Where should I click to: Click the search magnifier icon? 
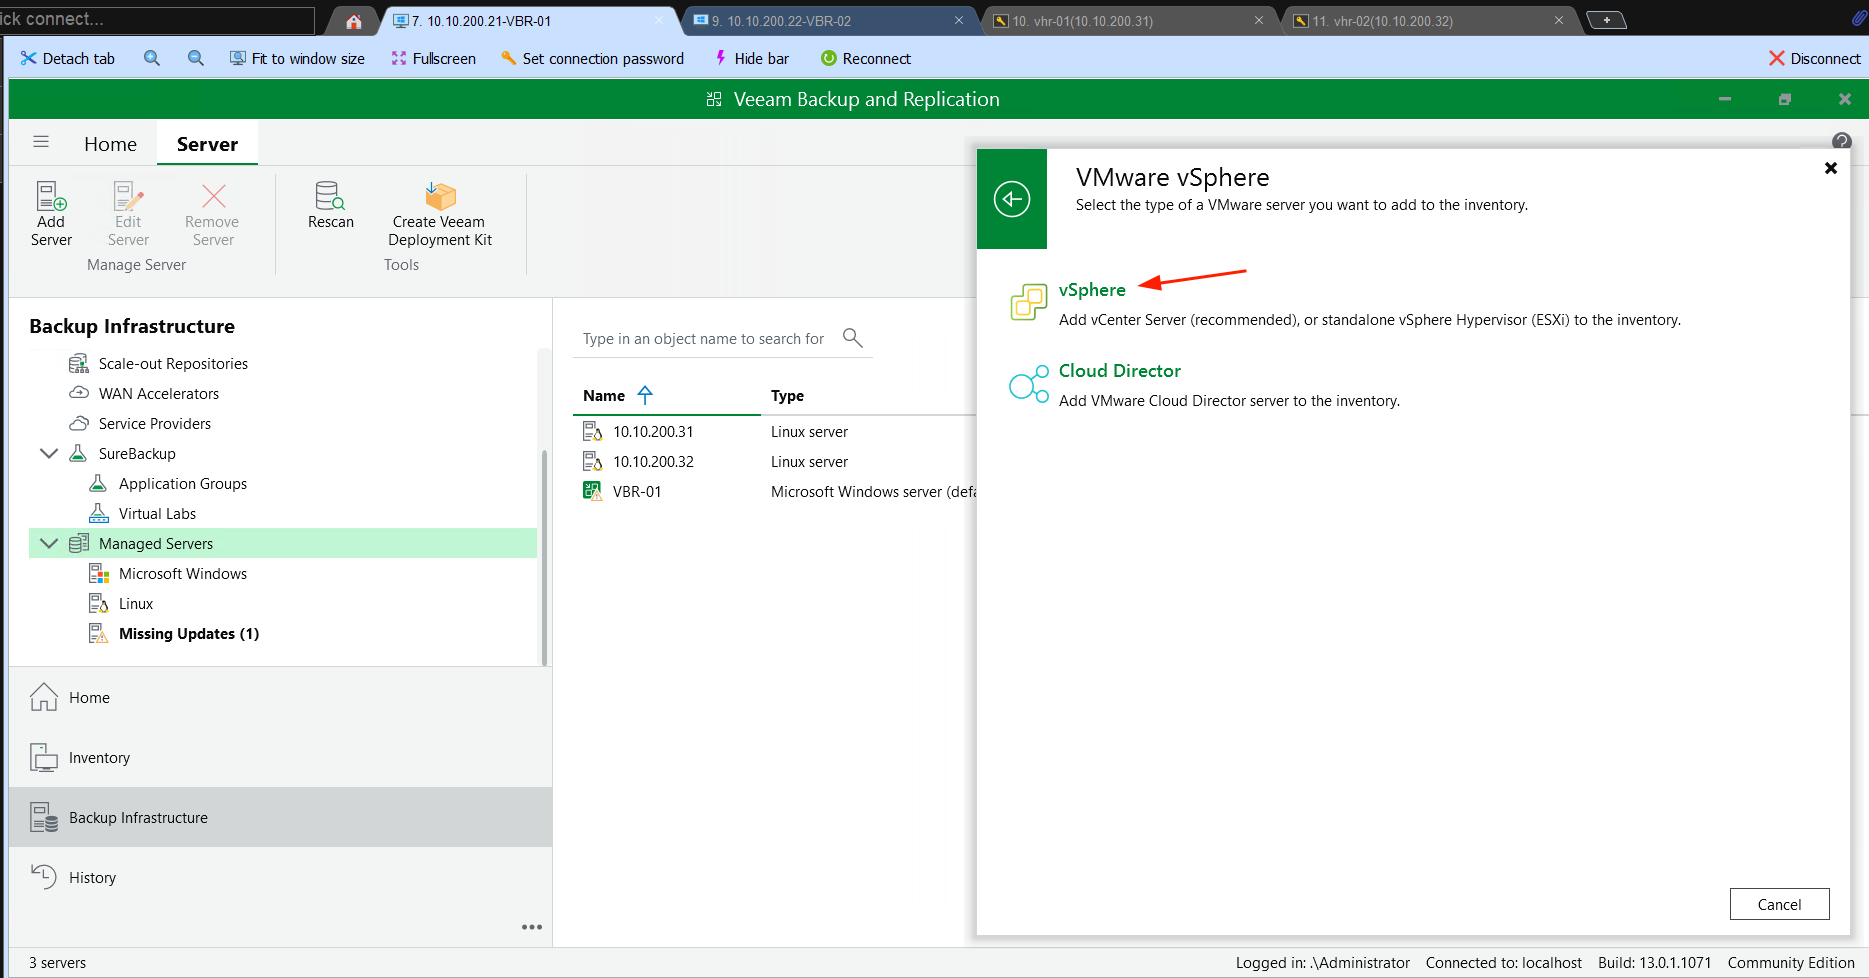pyautogui.click(x=853, y=338)
